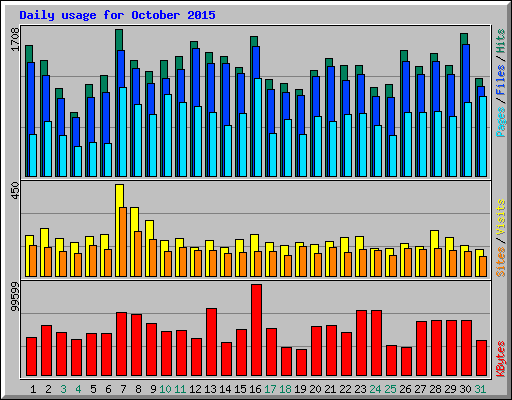Select the red KBytes bar for day 7
The width and height of the screenshot is (512, 400).
coord(121,344)
